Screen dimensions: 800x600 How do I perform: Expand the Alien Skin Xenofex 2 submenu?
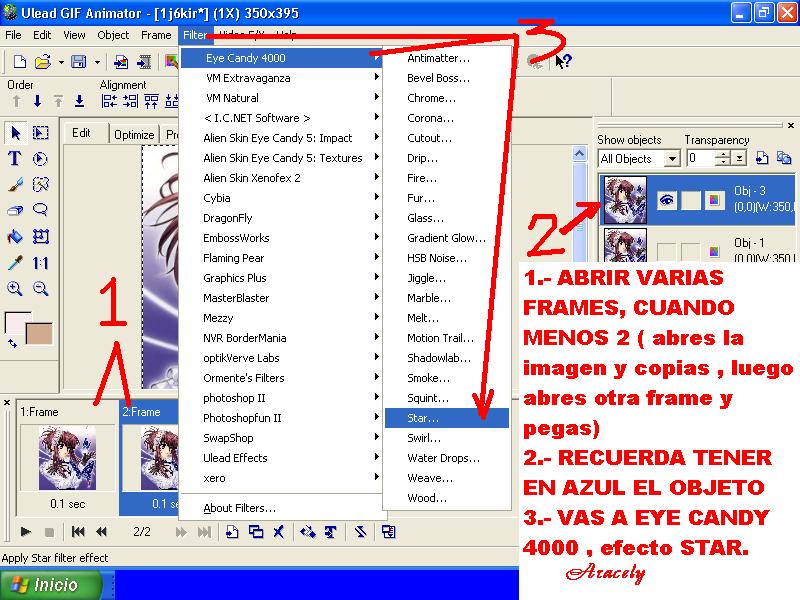[282, 178]
